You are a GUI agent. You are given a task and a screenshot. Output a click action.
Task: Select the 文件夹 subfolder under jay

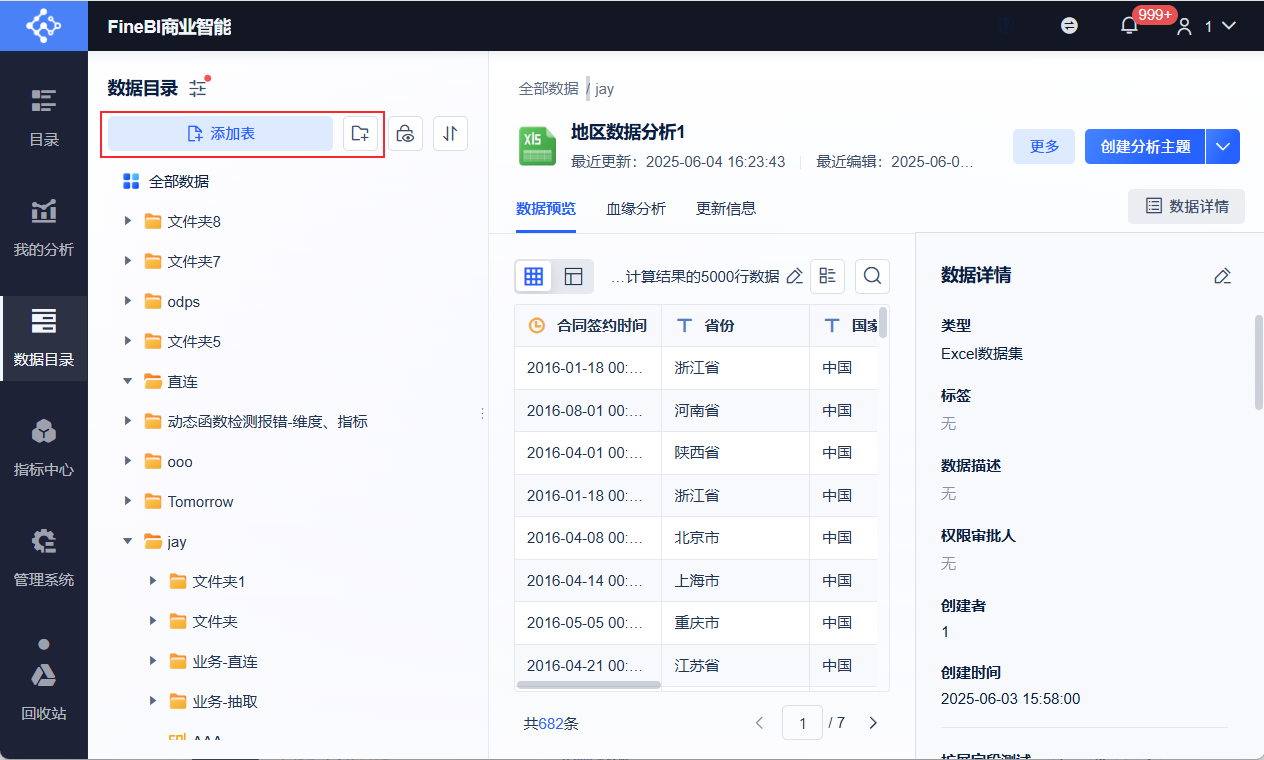click(215, 621)
